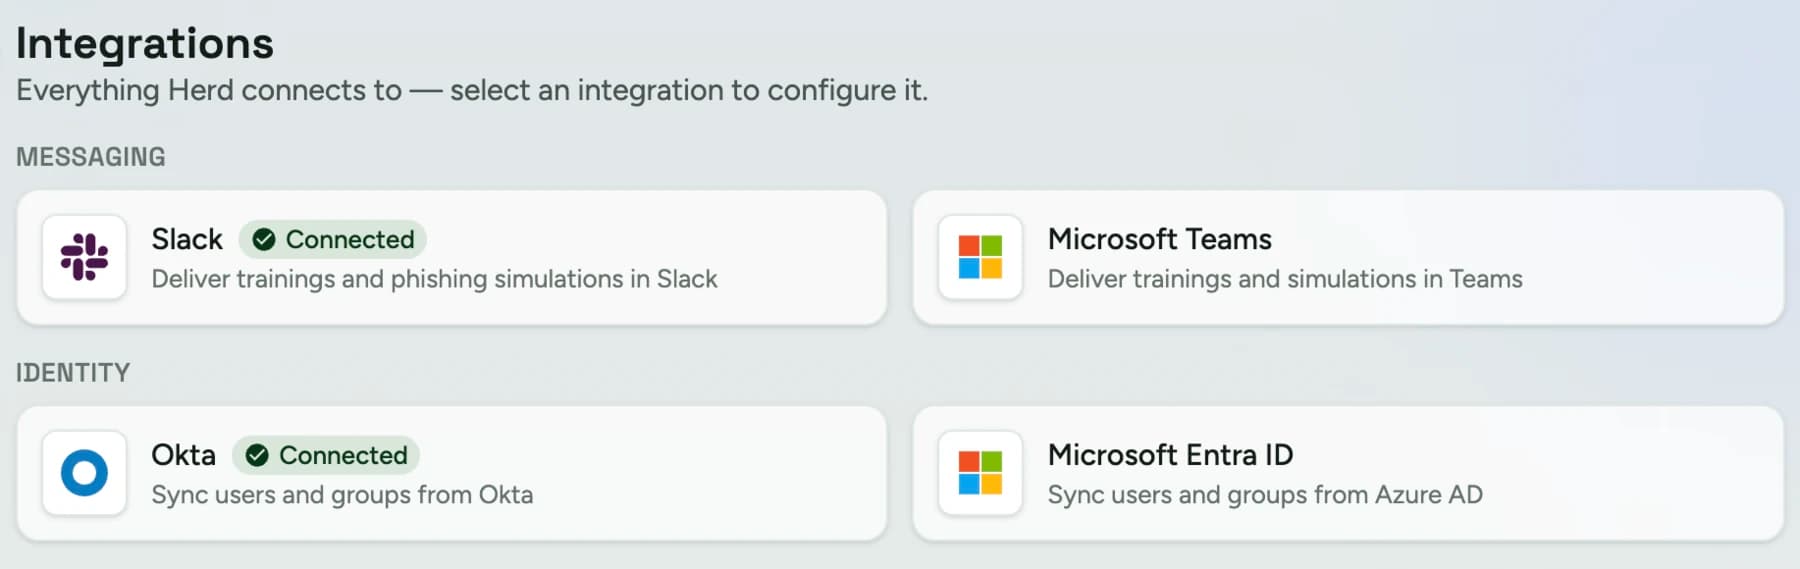
Task: Click 'Sync users and groups from Azure AD'
Action: [1265, 495]
